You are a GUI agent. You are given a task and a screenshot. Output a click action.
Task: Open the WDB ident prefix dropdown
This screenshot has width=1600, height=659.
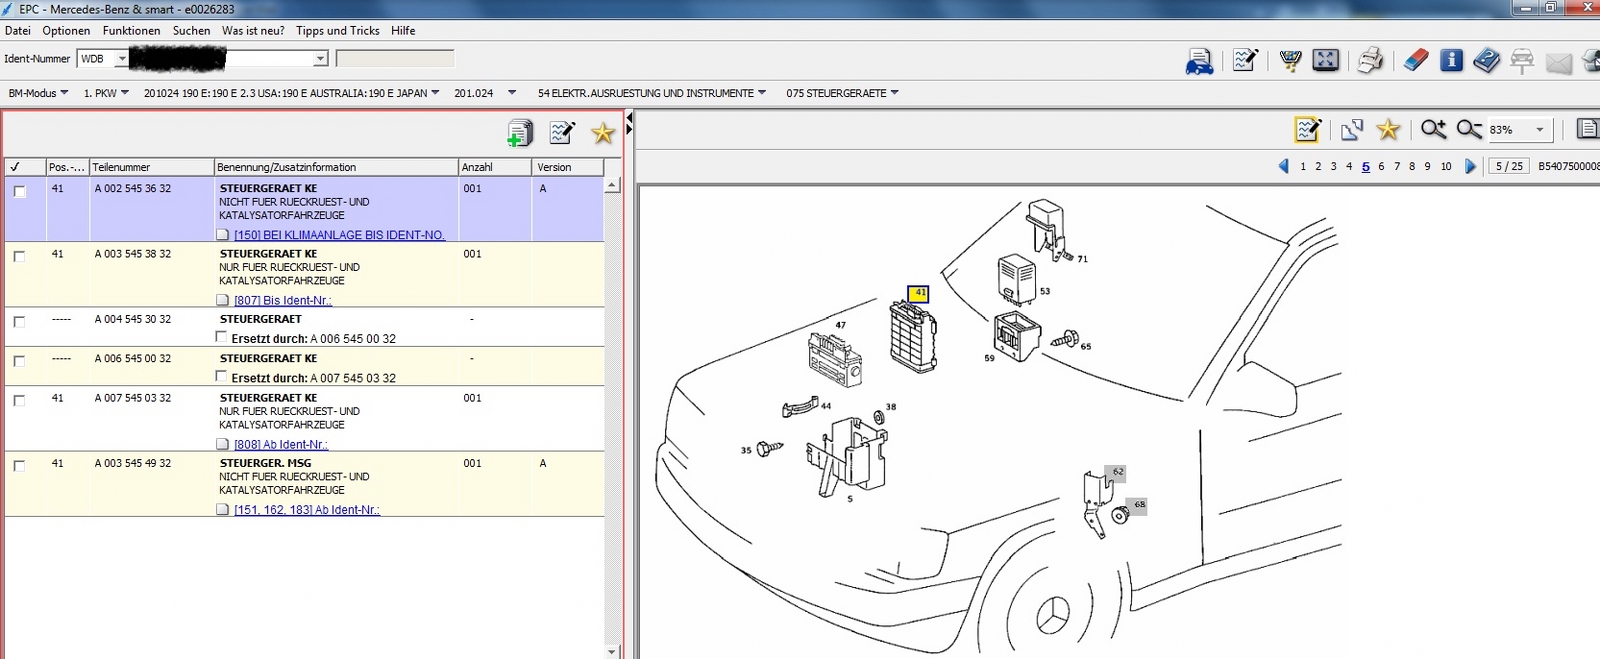[122, 59]
